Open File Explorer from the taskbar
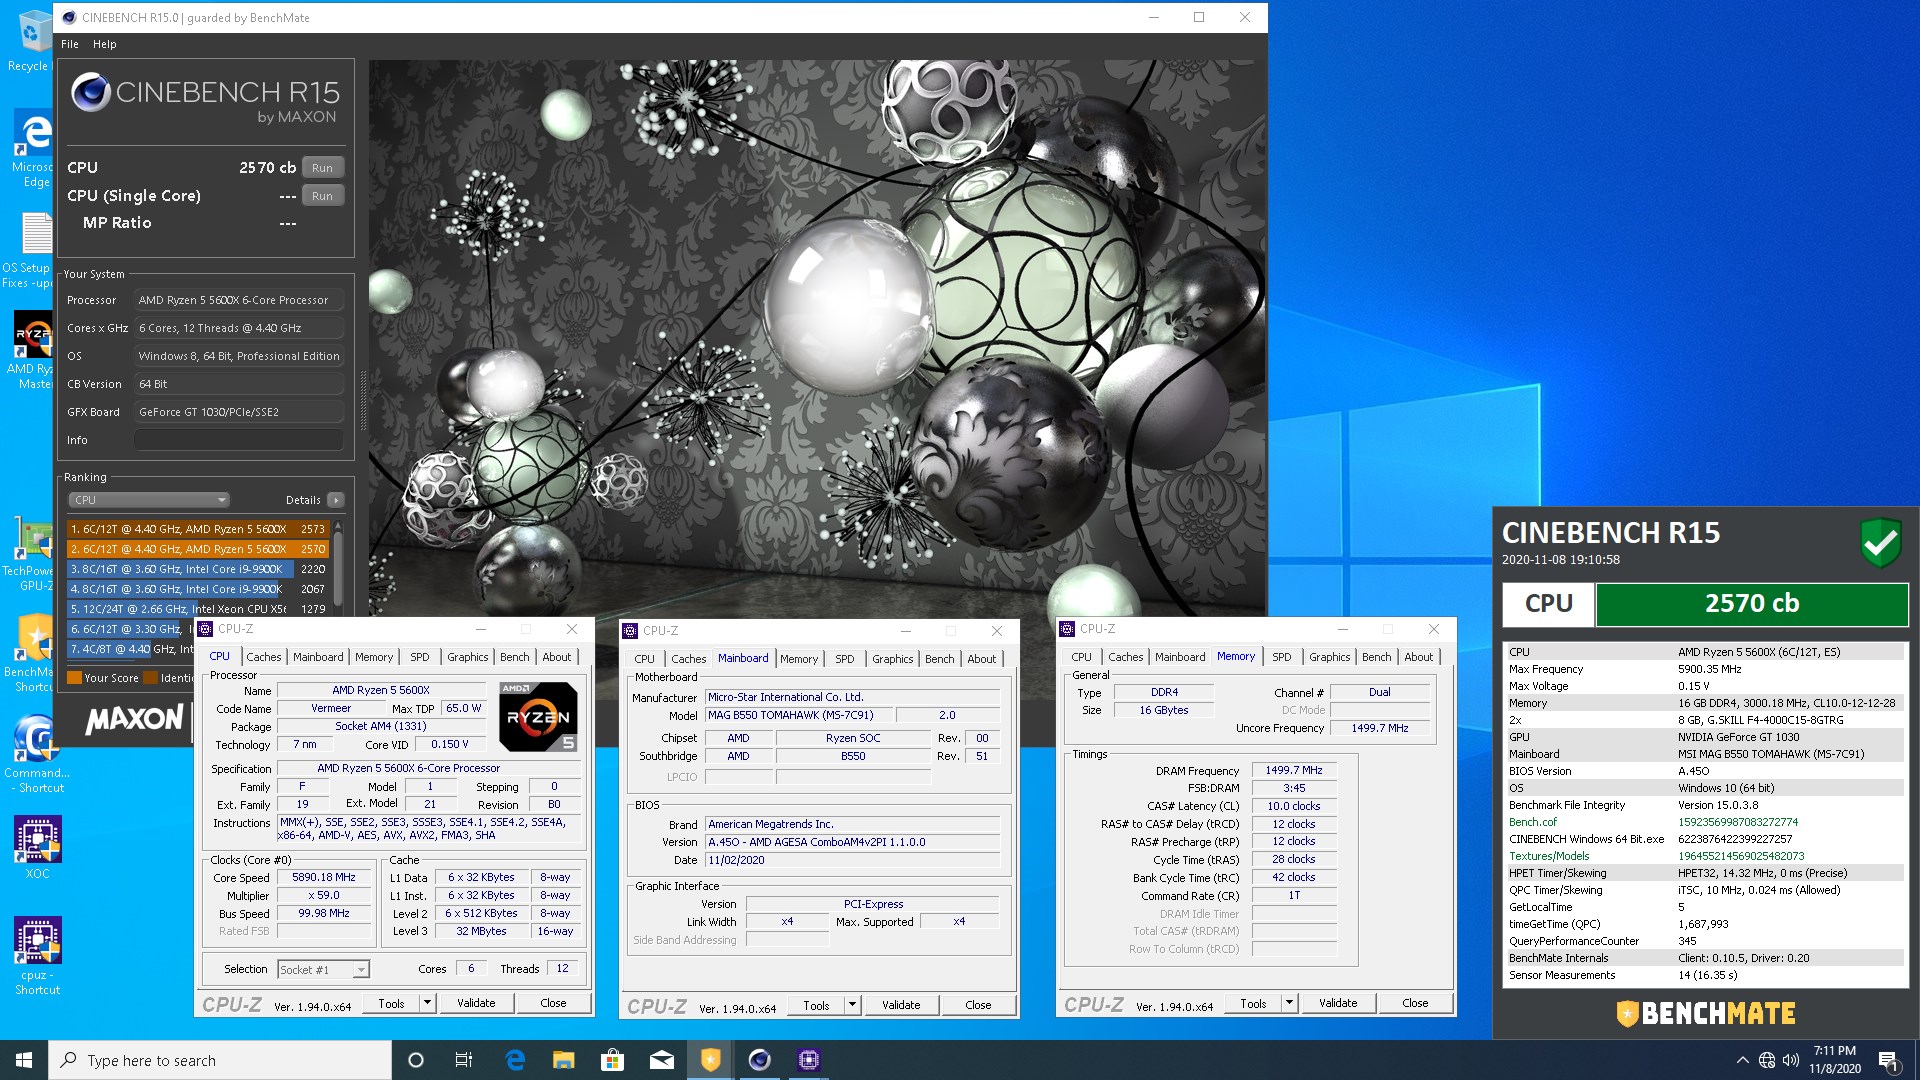Image resolution: width=1920 pixels, height=1080 pixels. (563, 1060)
